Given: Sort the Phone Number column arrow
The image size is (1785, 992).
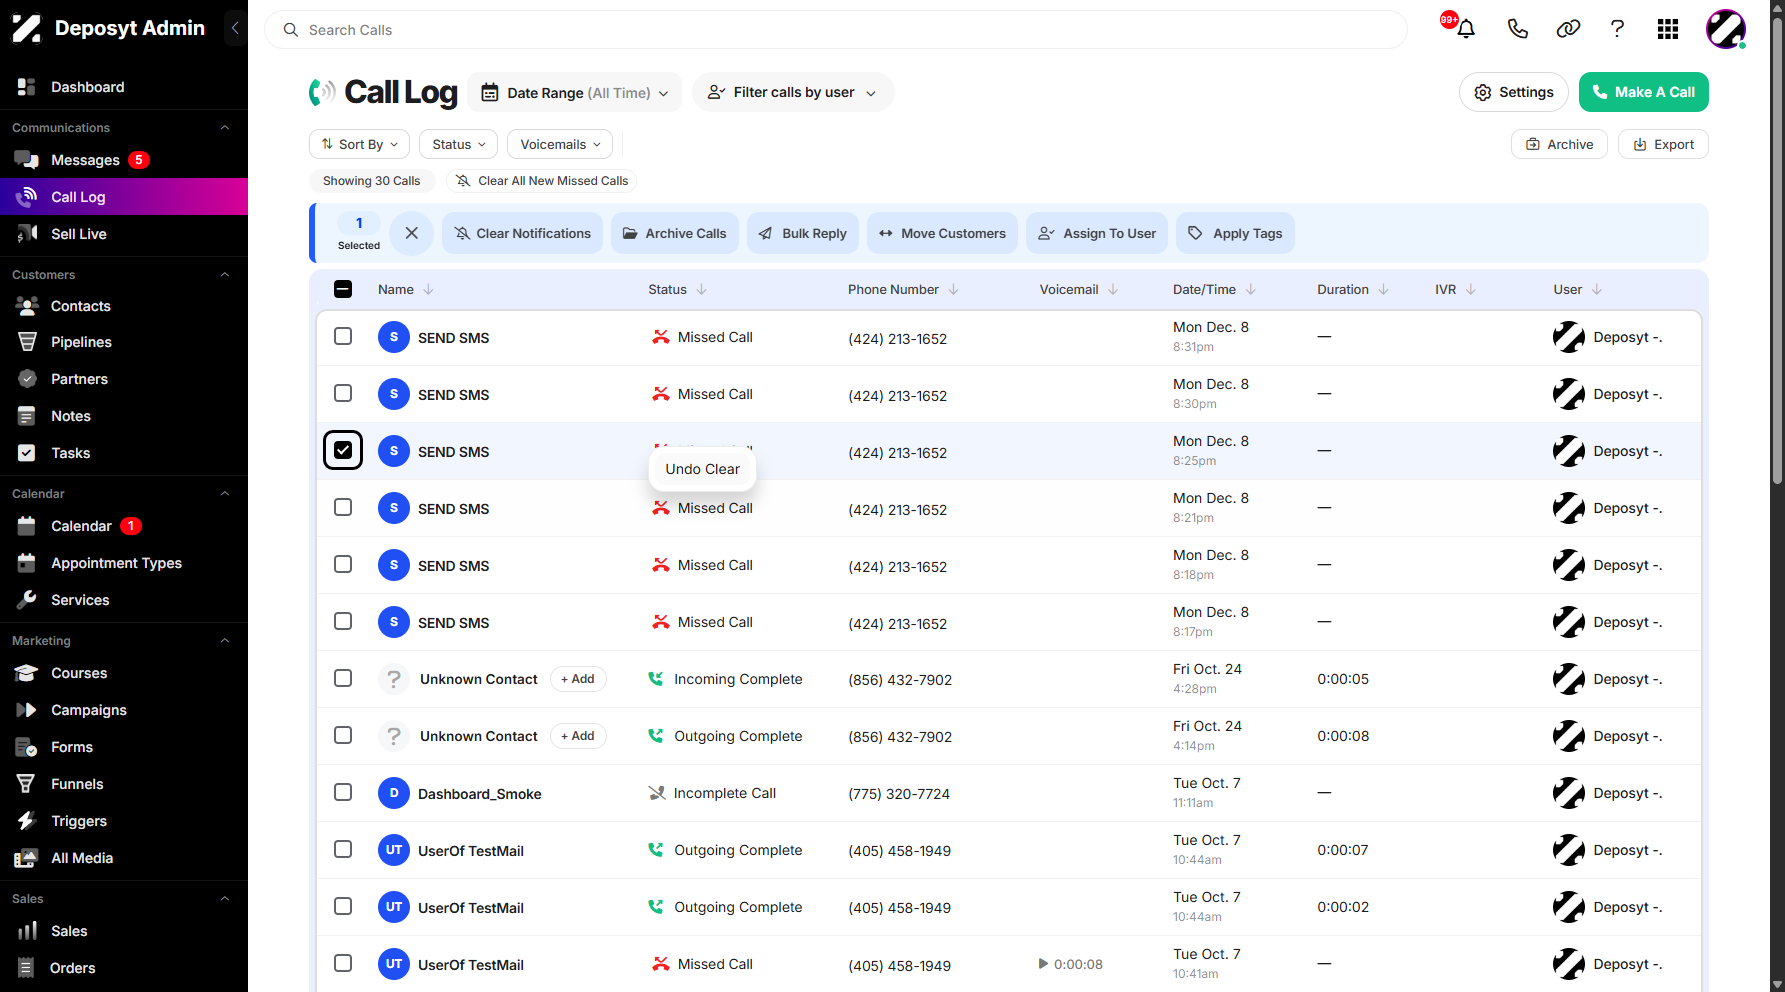Looking at the screenshot, I should [953, 289].
